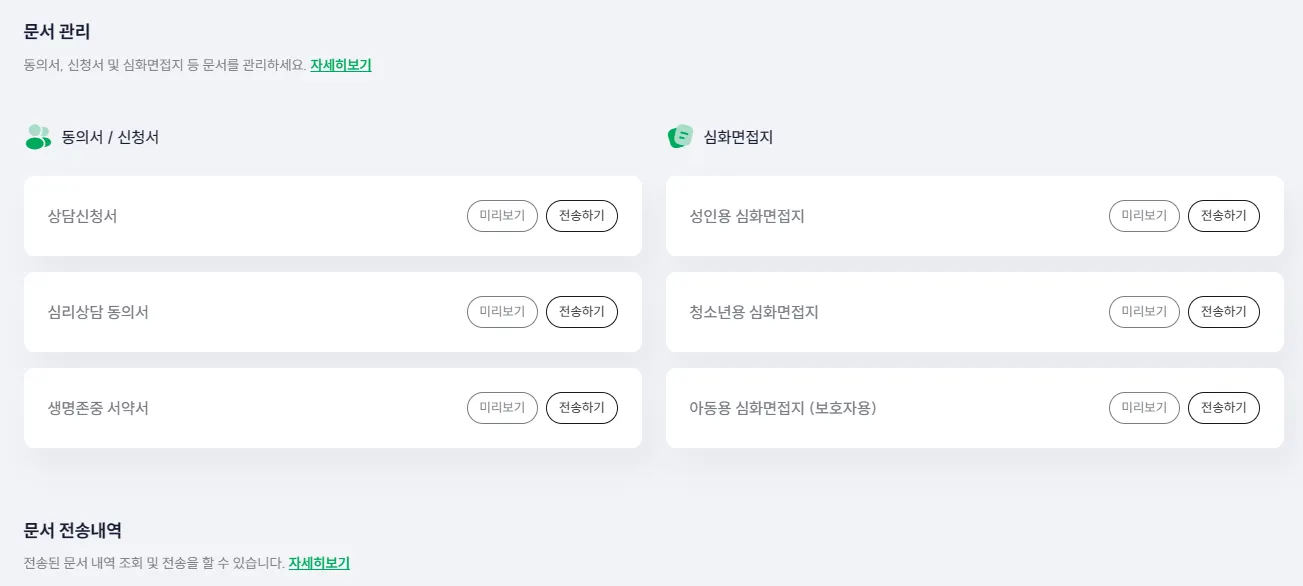Preview the 청소년용 심화면접지
This screenshot has height=586, width=1303.
(1144, 312)
